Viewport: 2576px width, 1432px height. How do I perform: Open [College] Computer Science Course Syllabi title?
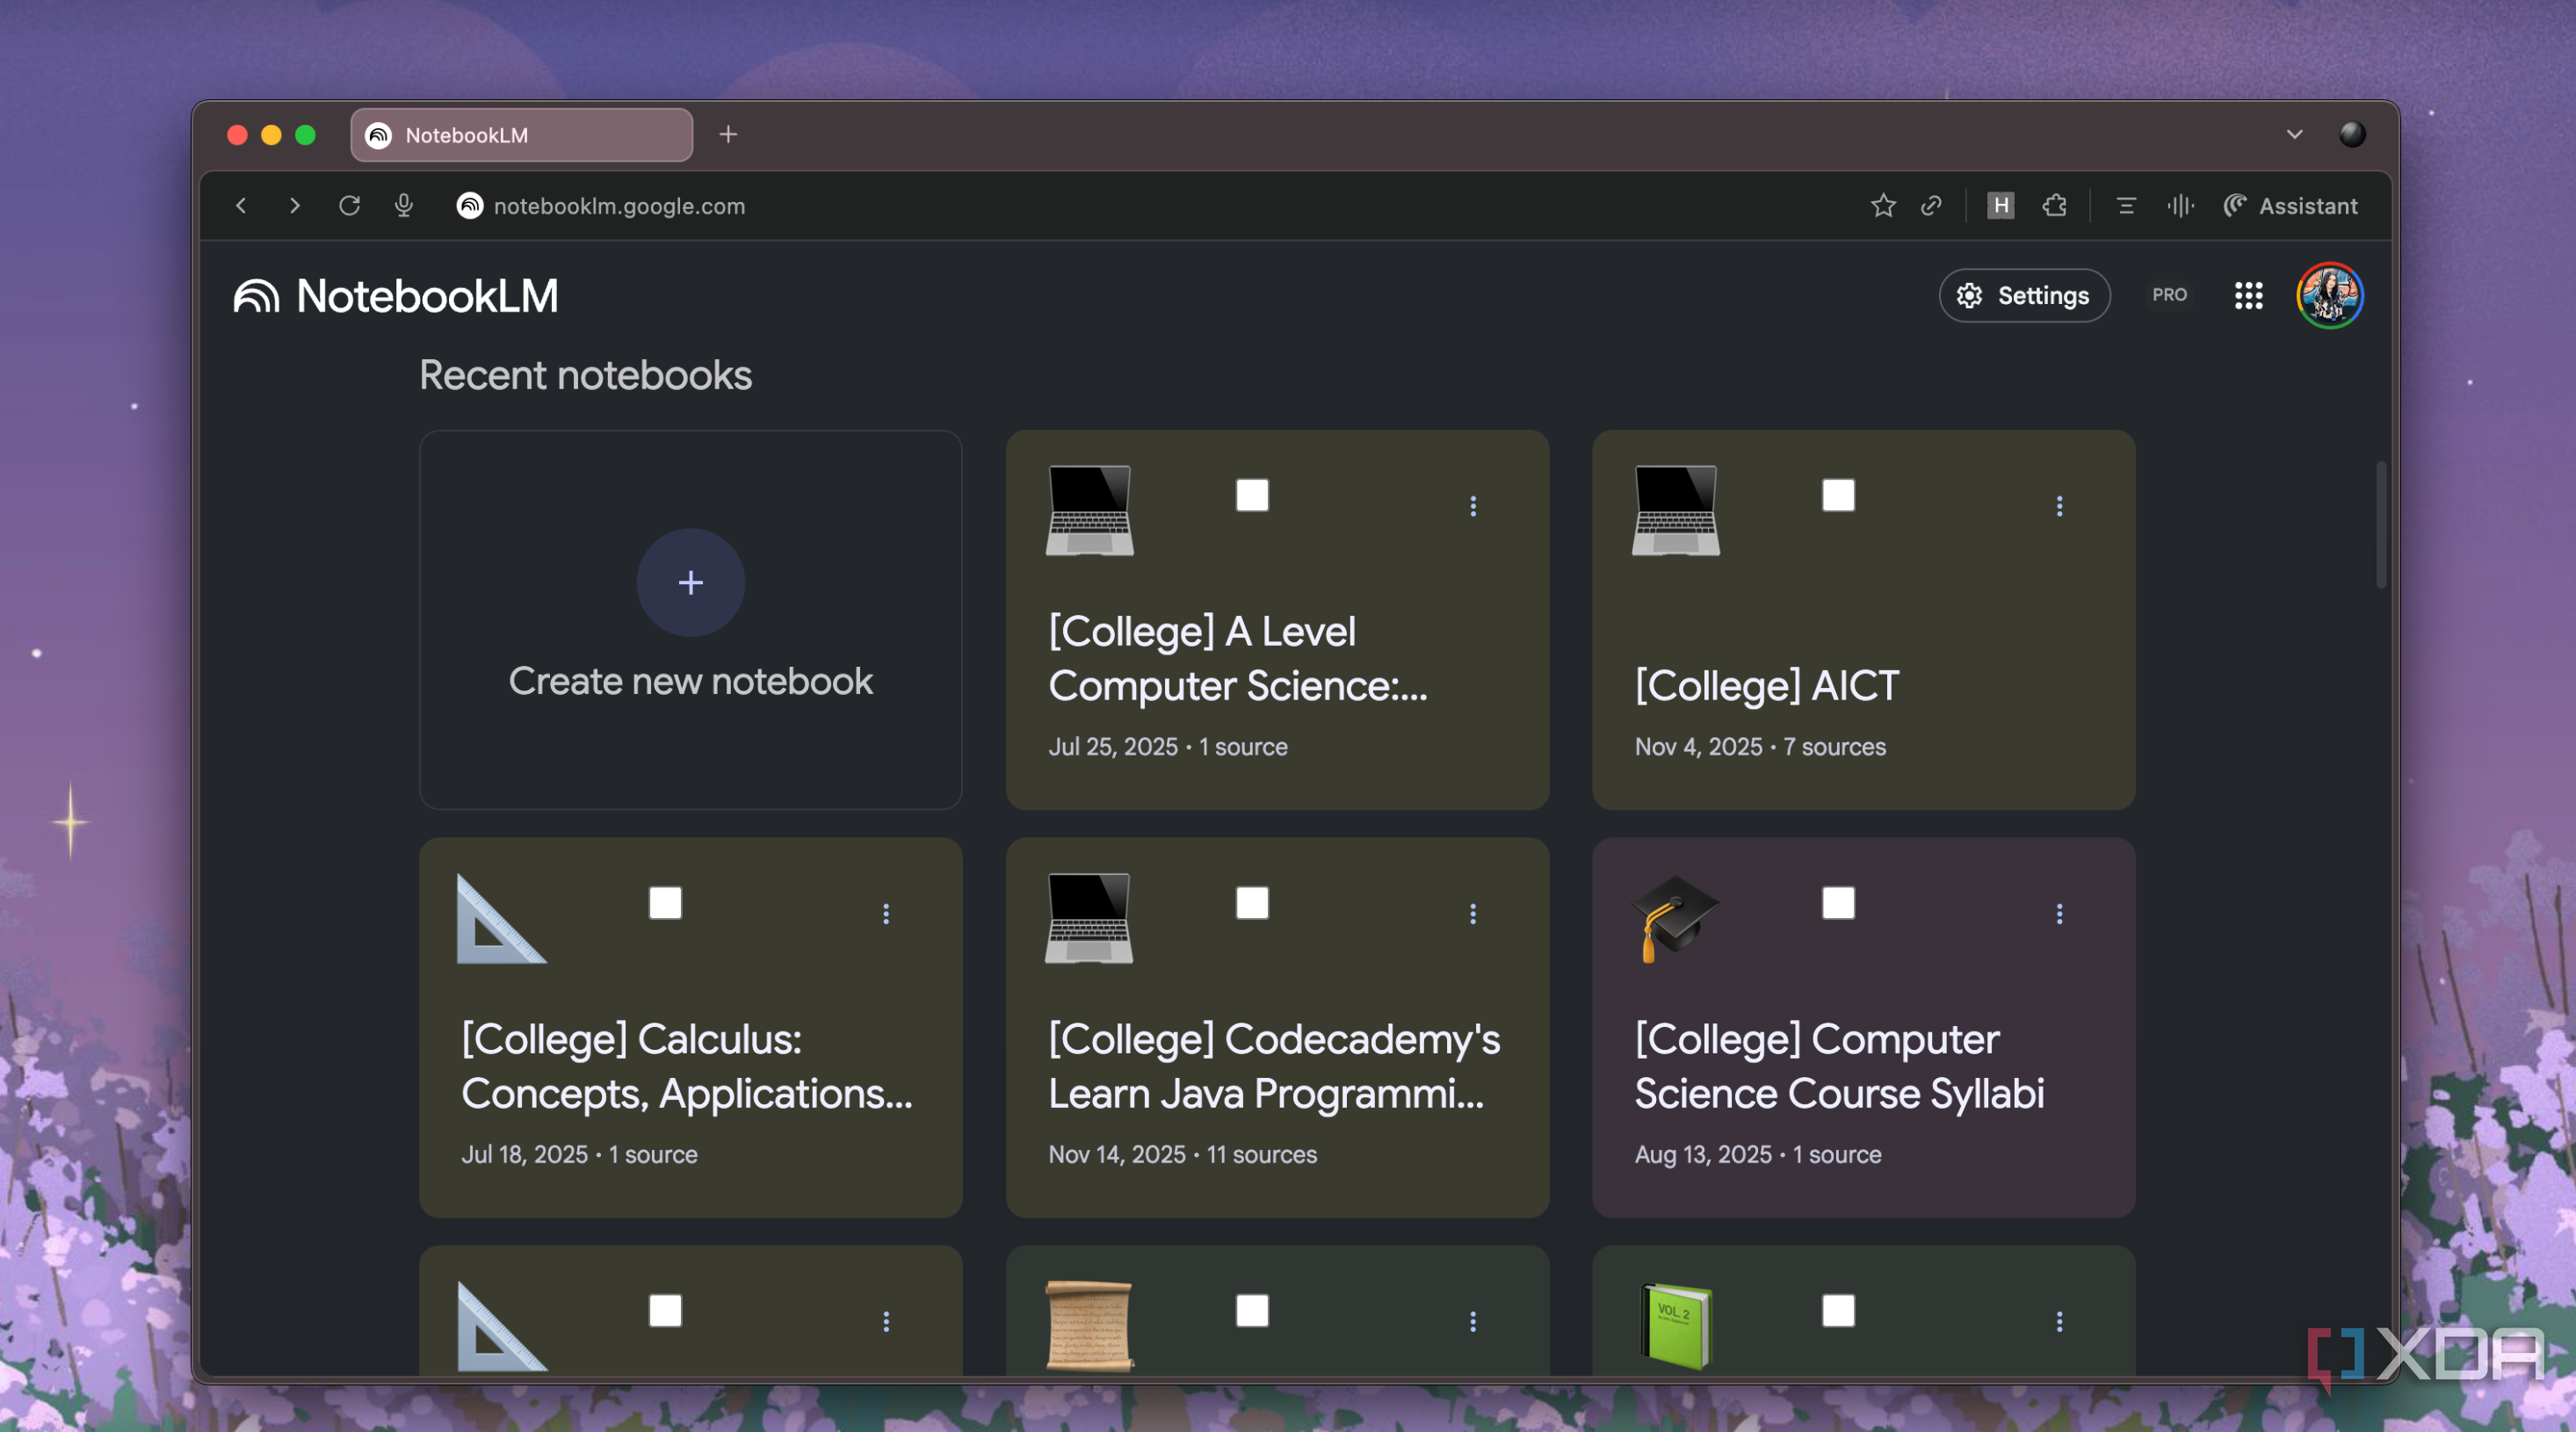pyautogui.click(x=1839, y=1066)
